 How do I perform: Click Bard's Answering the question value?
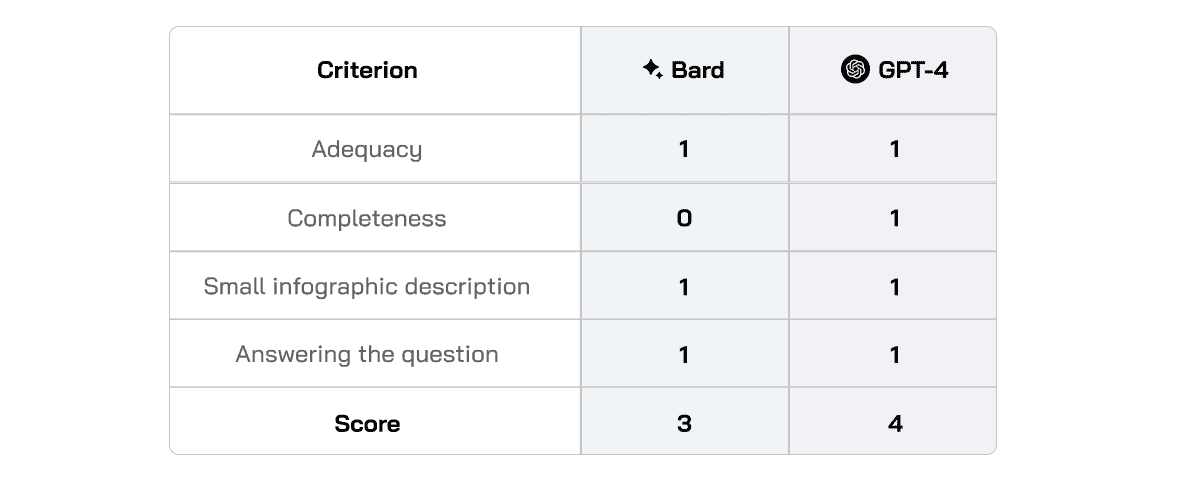coord(684,355)
